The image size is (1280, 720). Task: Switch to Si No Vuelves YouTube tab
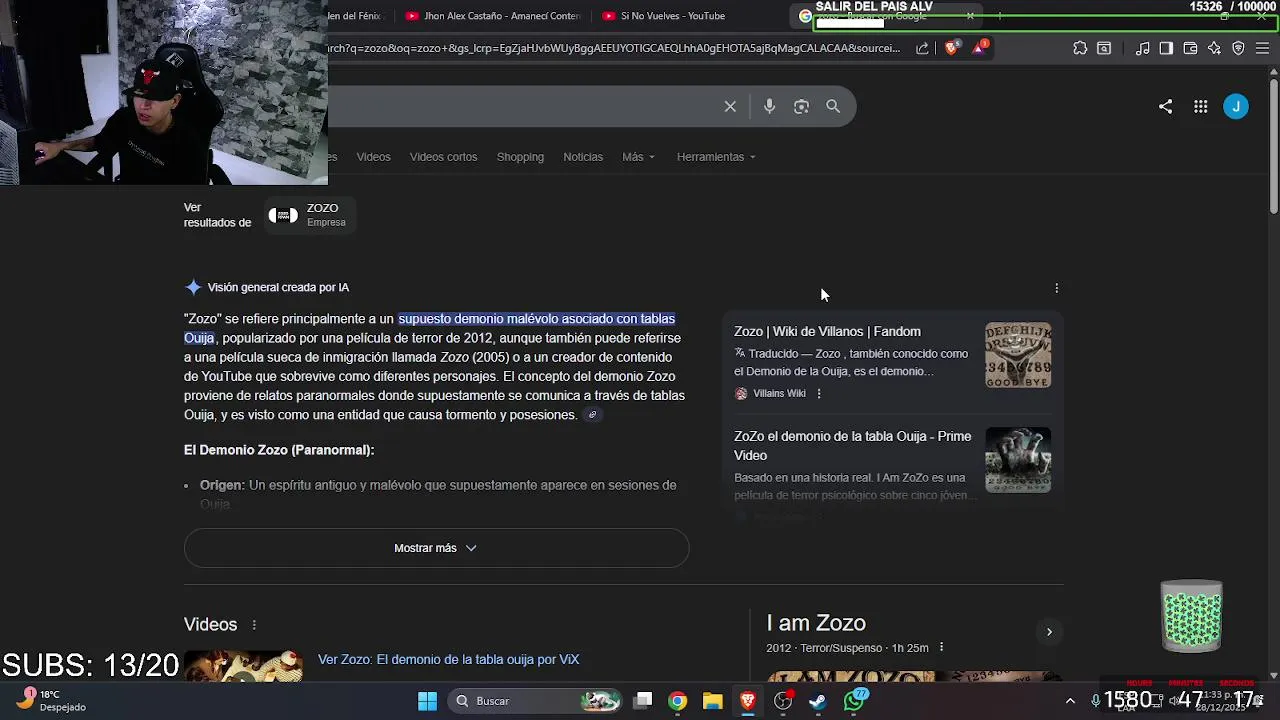[664, 16]
